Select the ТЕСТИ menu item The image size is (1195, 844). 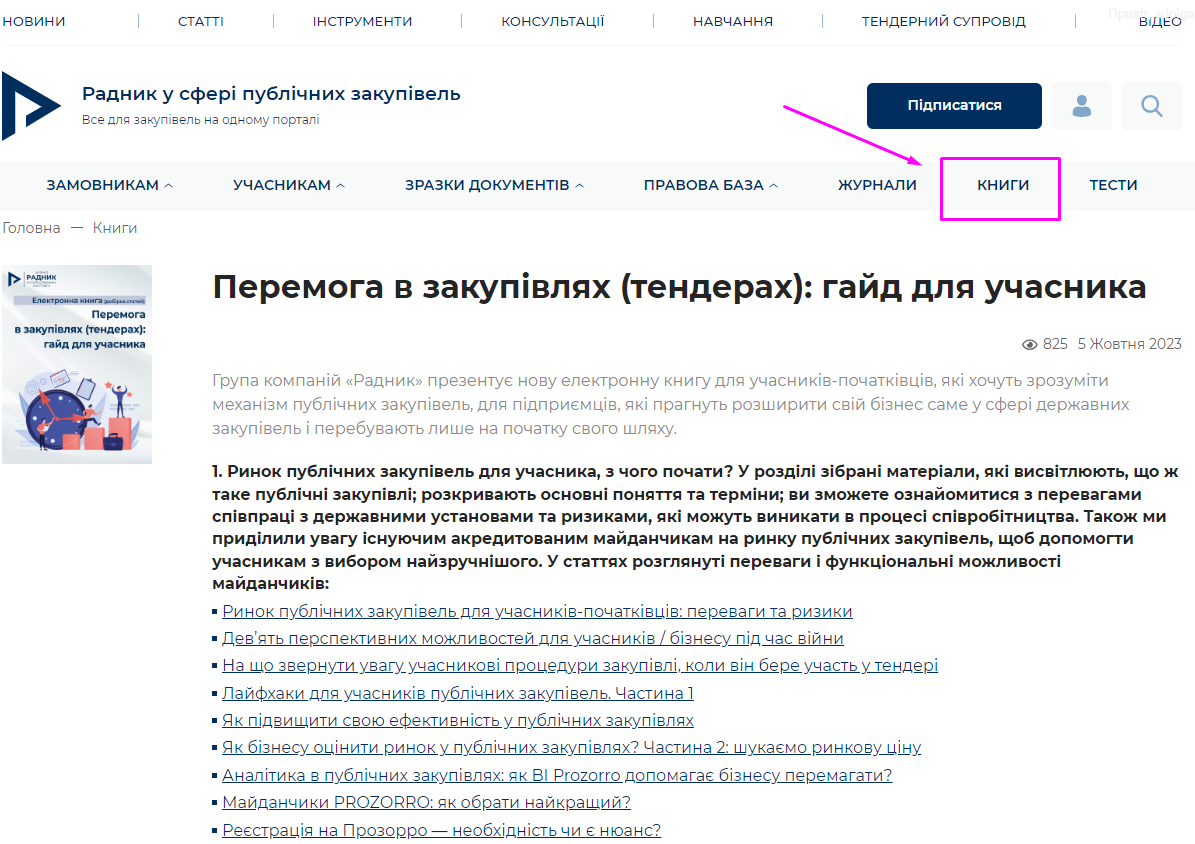(x=1113, y=185)
